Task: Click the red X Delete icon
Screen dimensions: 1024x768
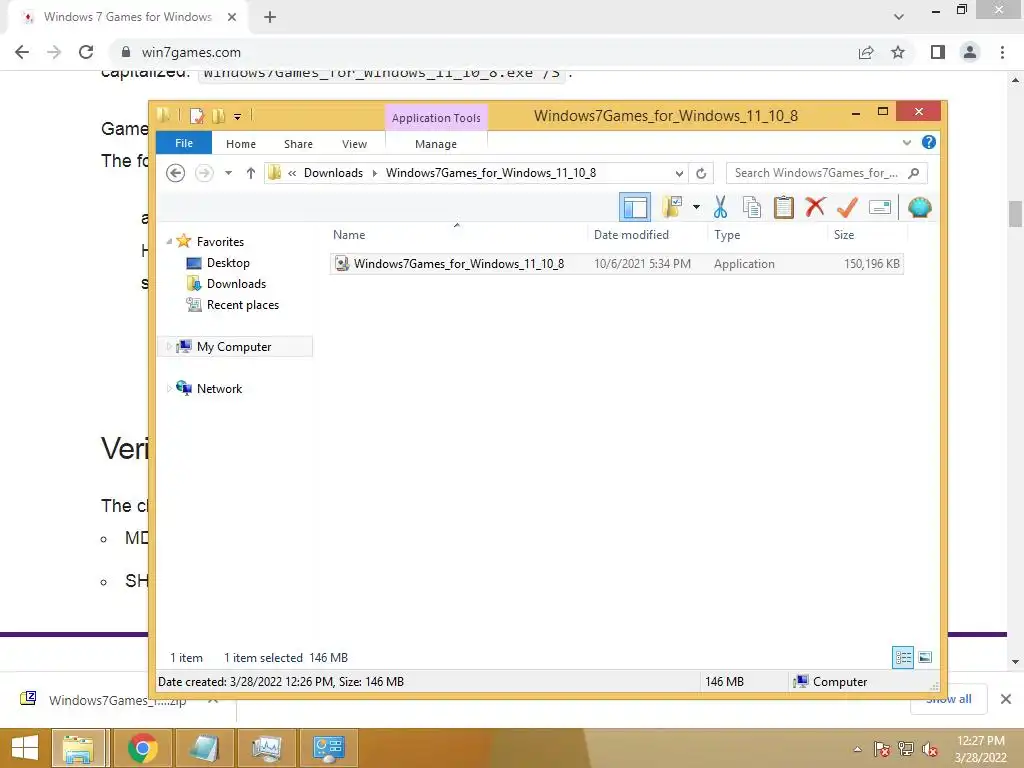Action: click(x=815, y=207)
